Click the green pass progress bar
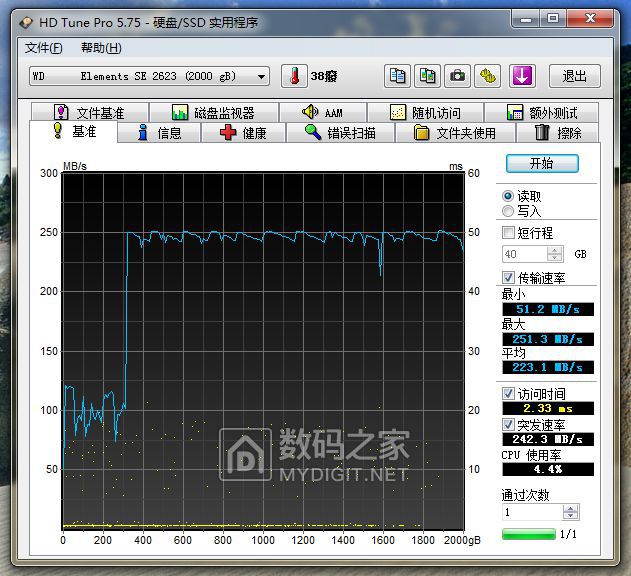 tap(529, 534)
